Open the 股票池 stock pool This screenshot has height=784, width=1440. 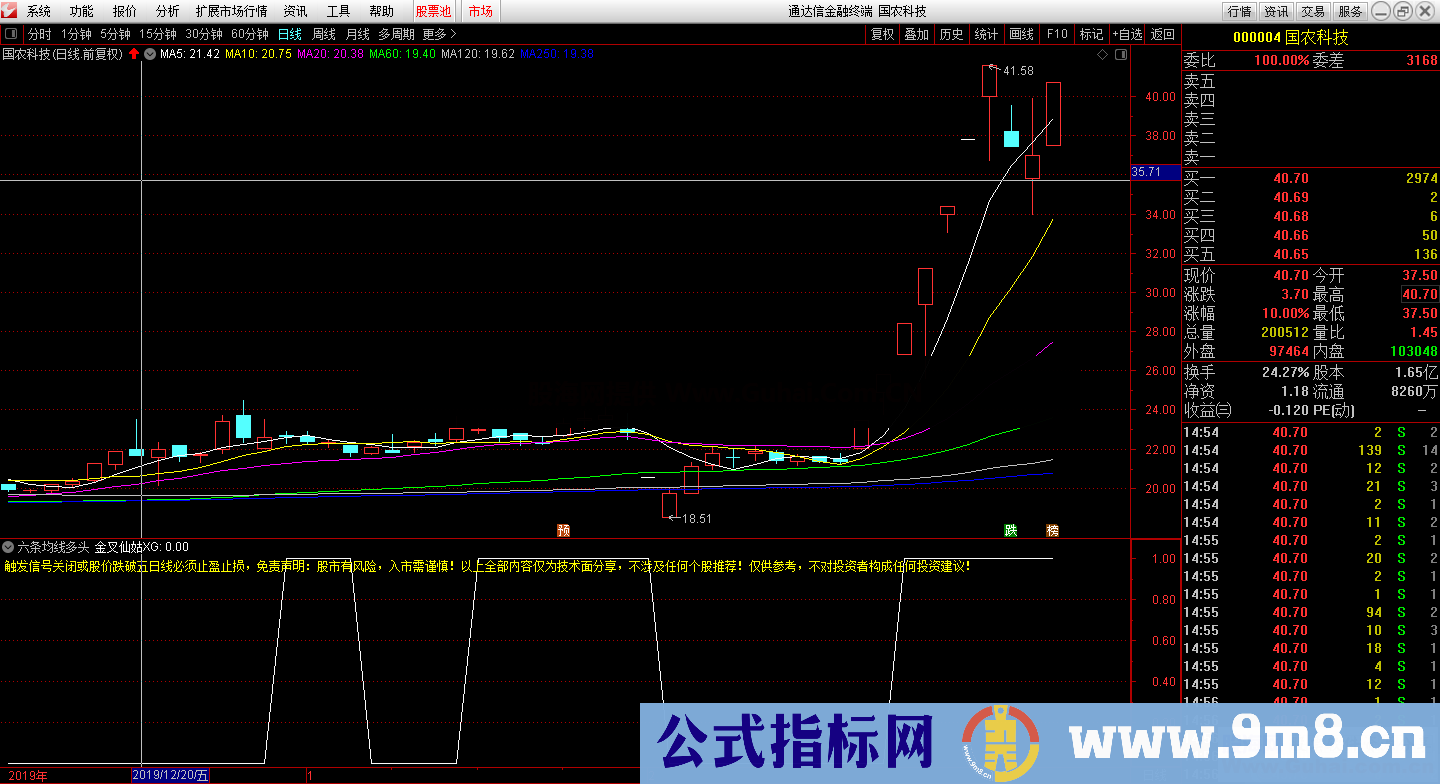[x=433, y=11]
